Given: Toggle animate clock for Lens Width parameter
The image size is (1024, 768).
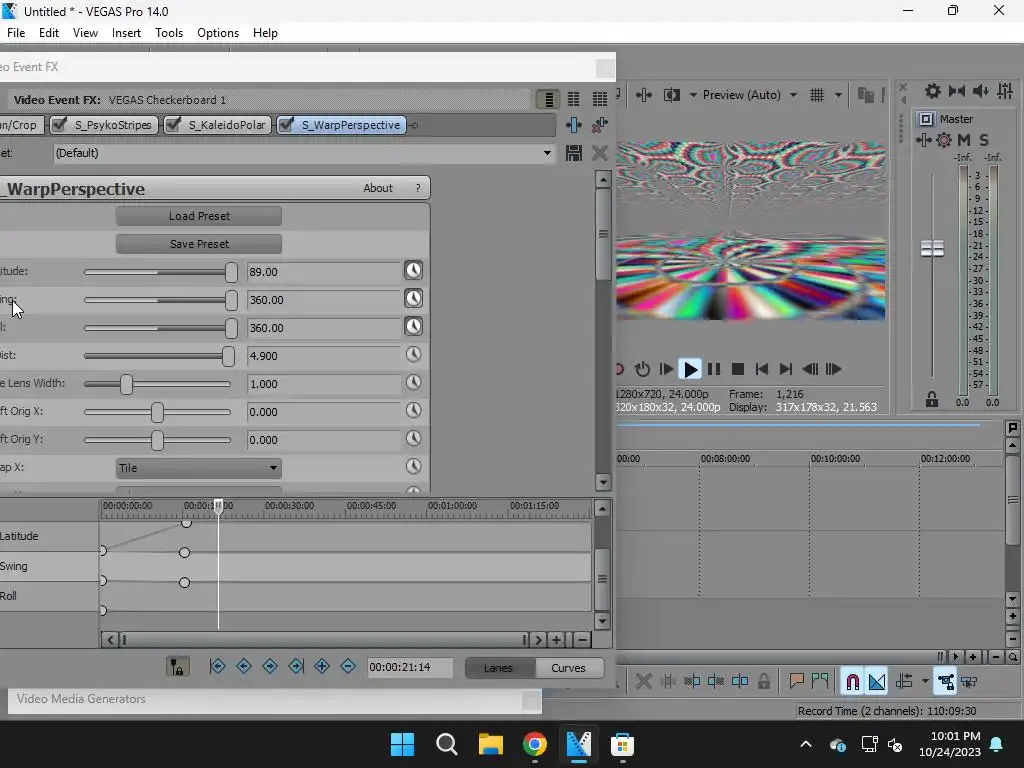Looking at the screenshot, I should click(413, 383).
